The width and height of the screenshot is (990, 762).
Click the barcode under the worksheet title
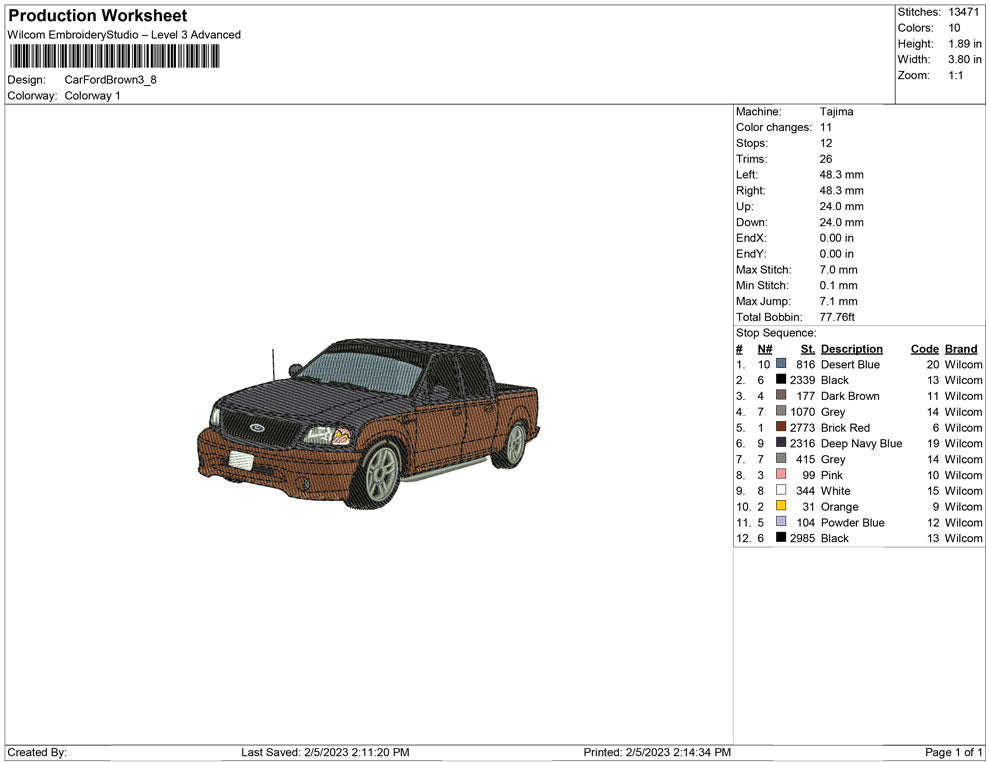click(x=114, y=55)
